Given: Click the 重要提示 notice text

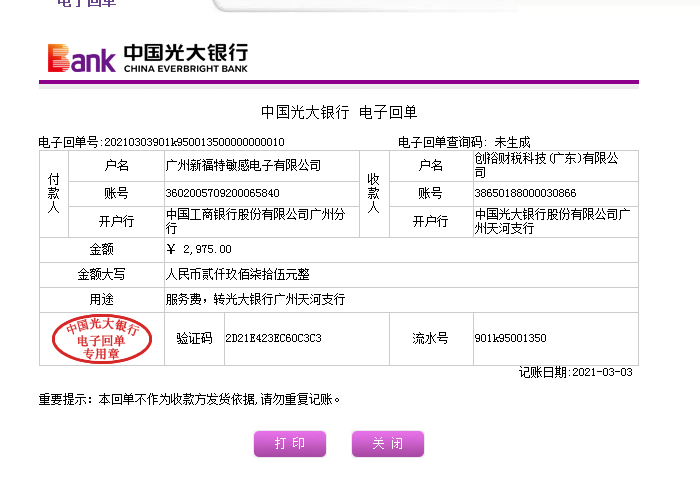Looking at the screenshot, I should pos(190,399).
